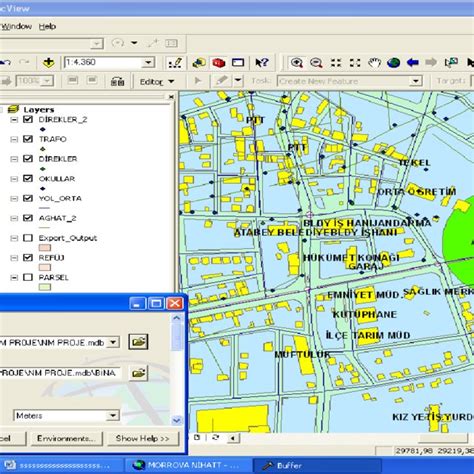Toggle the OKULLAR layer checkbox

coord(28,178)
